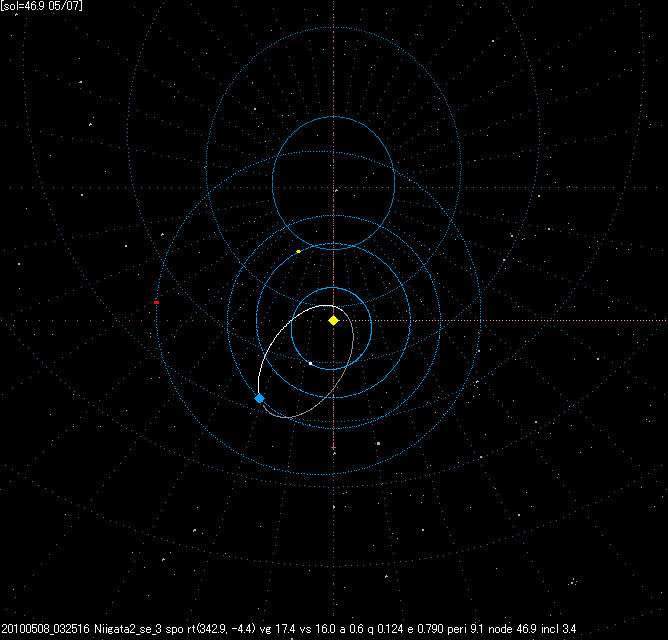Click the q 0.124 perihelion value
668x640 pixels.
386,629
